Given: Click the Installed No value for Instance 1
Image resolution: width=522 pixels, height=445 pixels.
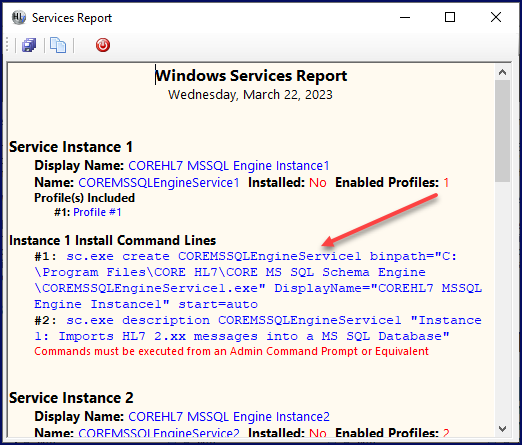Looking at the screenshot, I should click(x=318, y=183).
